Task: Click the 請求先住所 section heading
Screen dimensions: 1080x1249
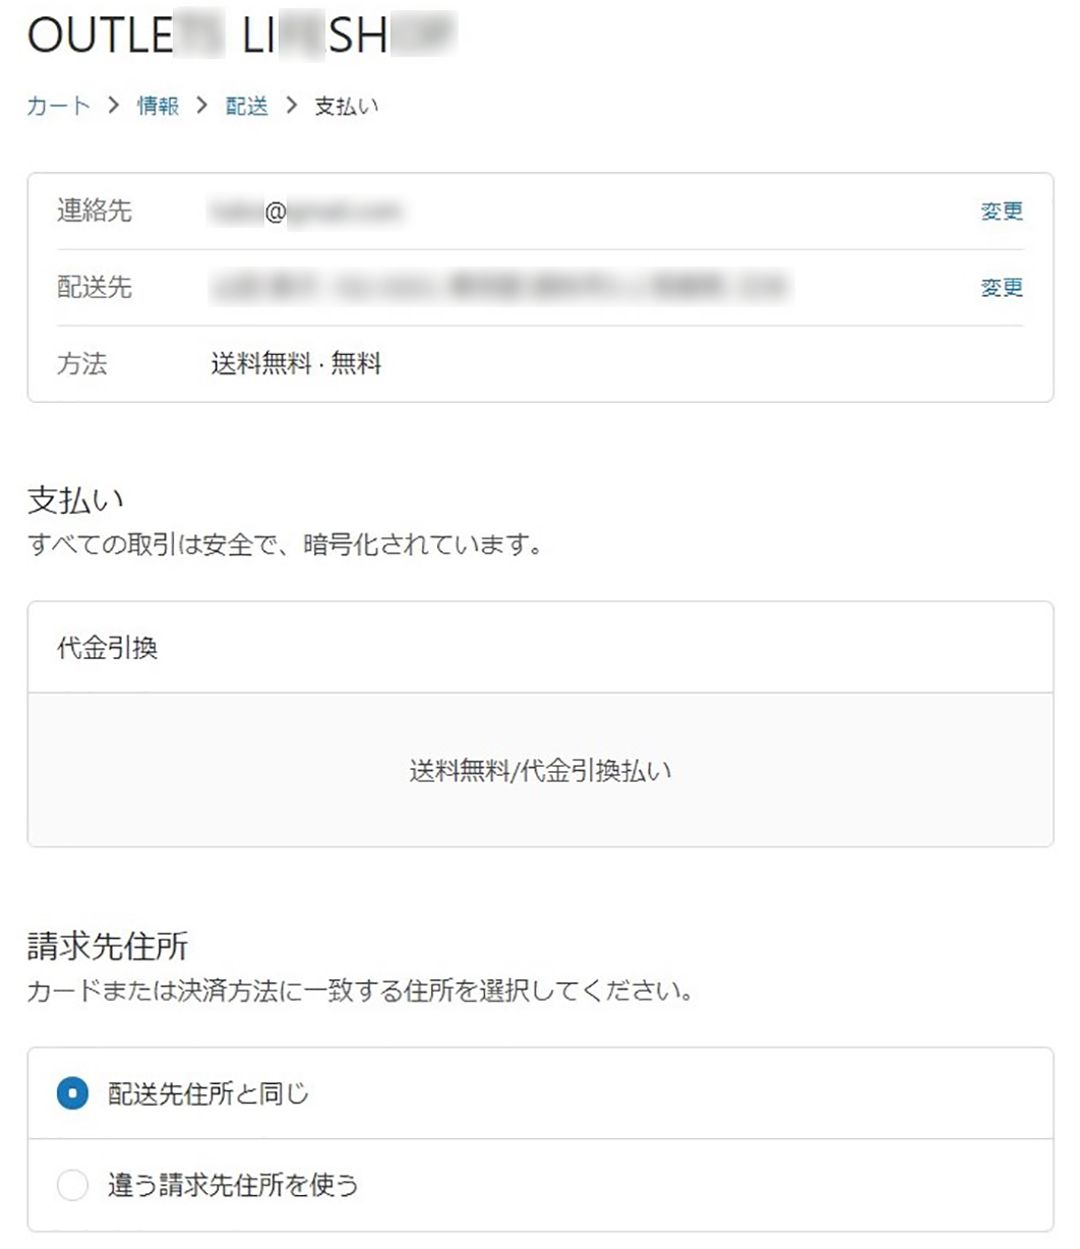Action: (x=108, y=946)
